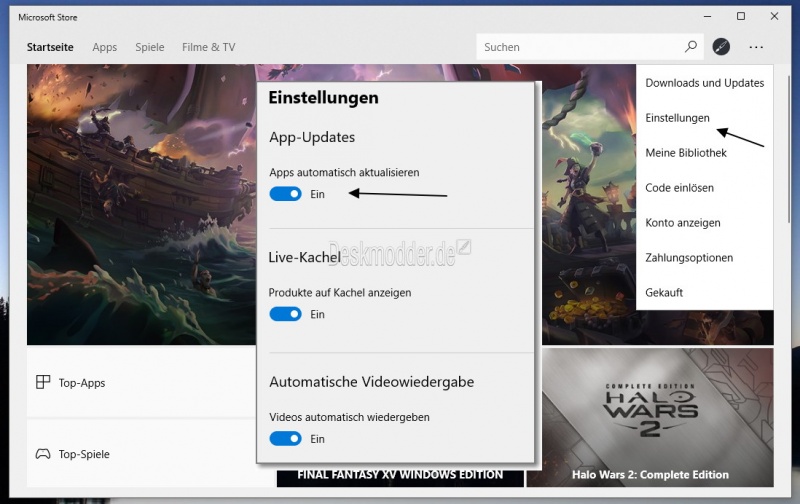The height and width of the screenshot is (504, 800).
Task: Open the Filme & TV tab
Action: click(x=209, y=47)
